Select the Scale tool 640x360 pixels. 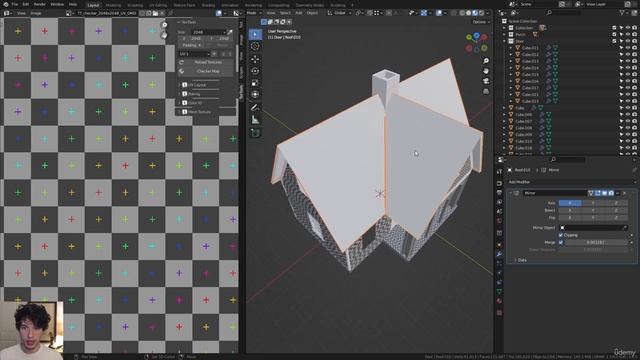255,83
